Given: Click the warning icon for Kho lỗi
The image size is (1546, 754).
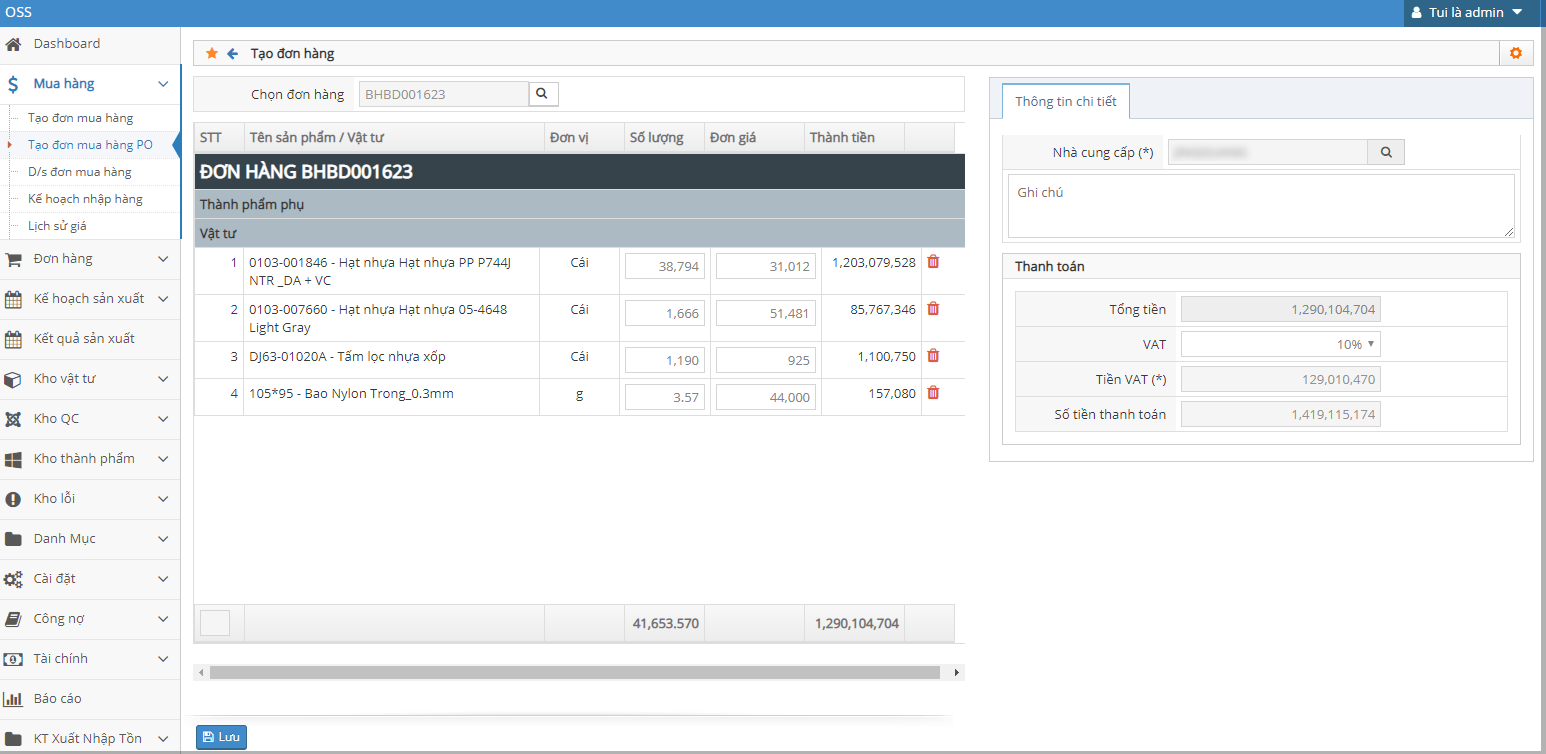Looking at the screenshot, I should (x=13, y=499).
